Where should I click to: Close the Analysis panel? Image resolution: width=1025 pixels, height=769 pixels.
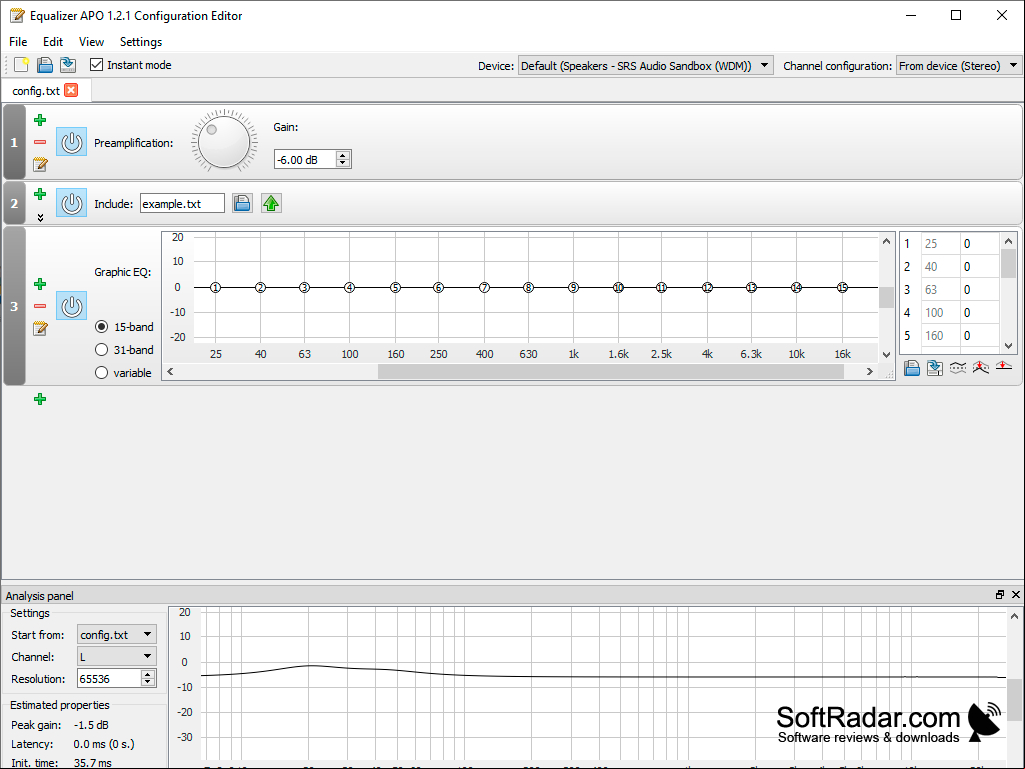pos(1016,594)
